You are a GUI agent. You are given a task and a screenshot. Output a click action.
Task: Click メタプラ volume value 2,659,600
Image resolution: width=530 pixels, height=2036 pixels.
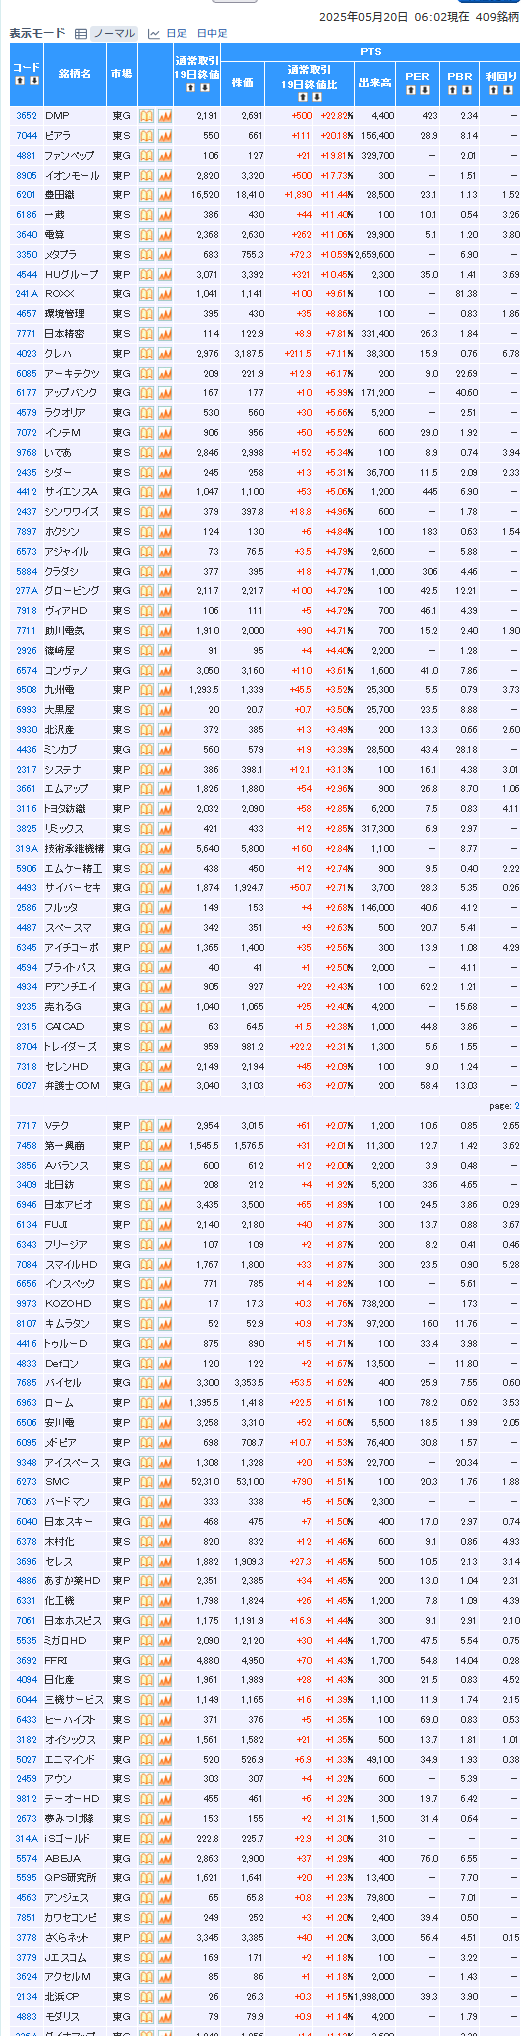tap(373, 254)
